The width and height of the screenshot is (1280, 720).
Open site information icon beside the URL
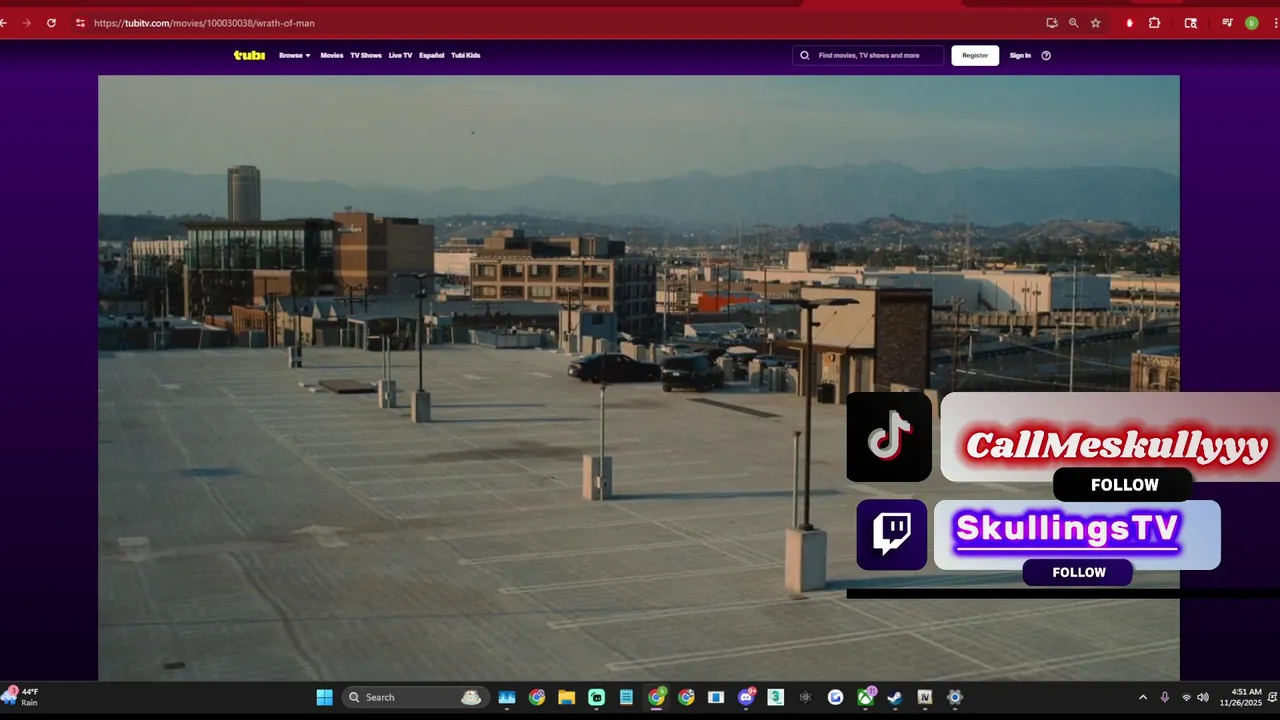pyautogui.click(x=80, y=23)
